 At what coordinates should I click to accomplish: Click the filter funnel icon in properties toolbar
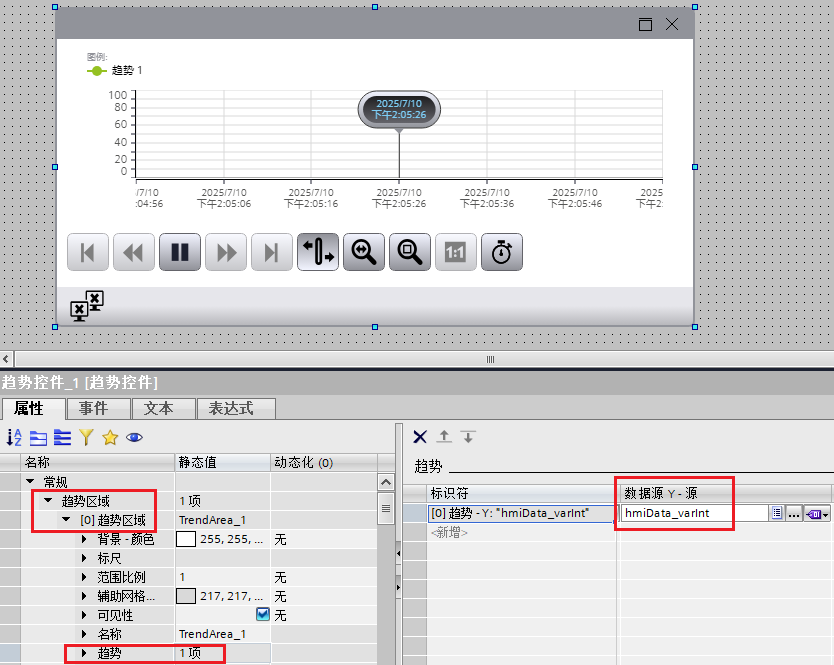[x=87, y=437]
